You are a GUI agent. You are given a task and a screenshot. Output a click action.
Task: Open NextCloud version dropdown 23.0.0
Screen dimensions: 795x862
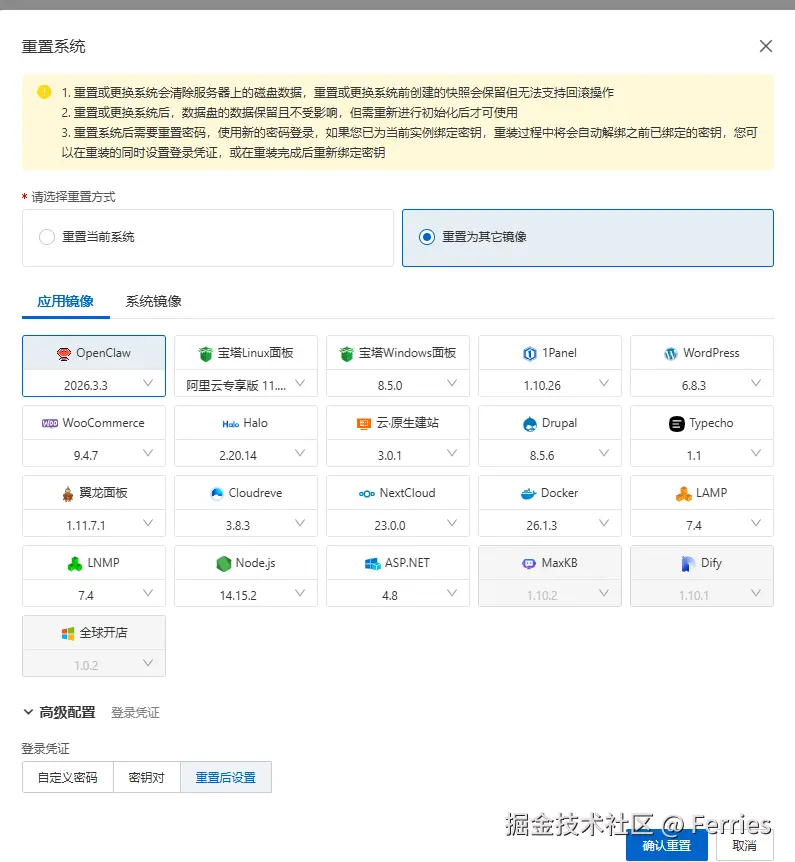(x=398, y=524)
